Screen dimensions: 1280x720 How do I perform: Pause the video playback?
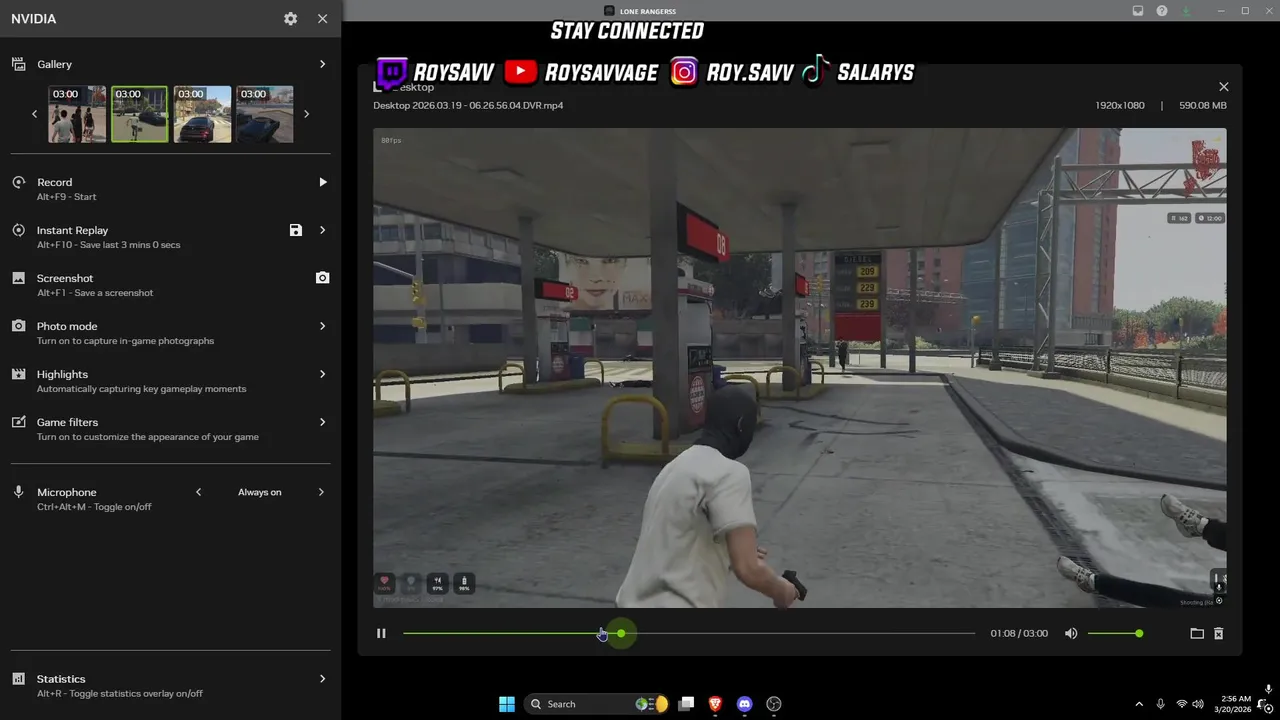click(381, 633)
